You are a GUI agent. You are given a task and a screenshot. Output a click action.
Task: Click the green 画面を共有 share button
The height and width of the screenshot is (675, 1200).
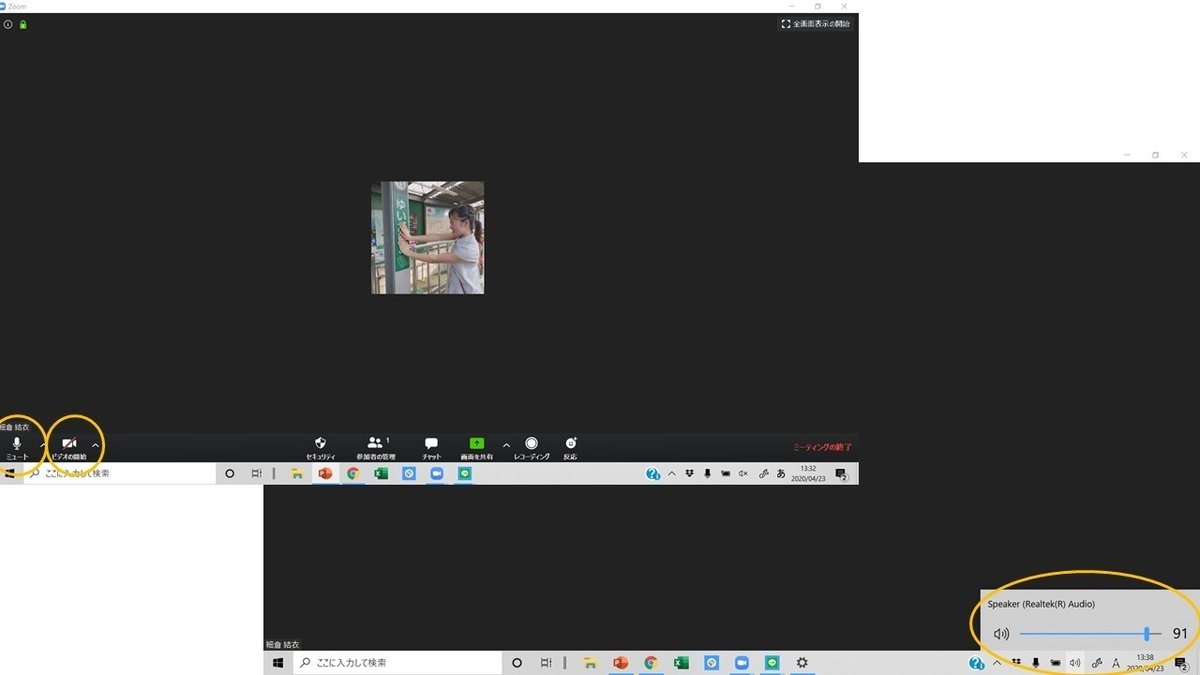[x=477, y=447]
